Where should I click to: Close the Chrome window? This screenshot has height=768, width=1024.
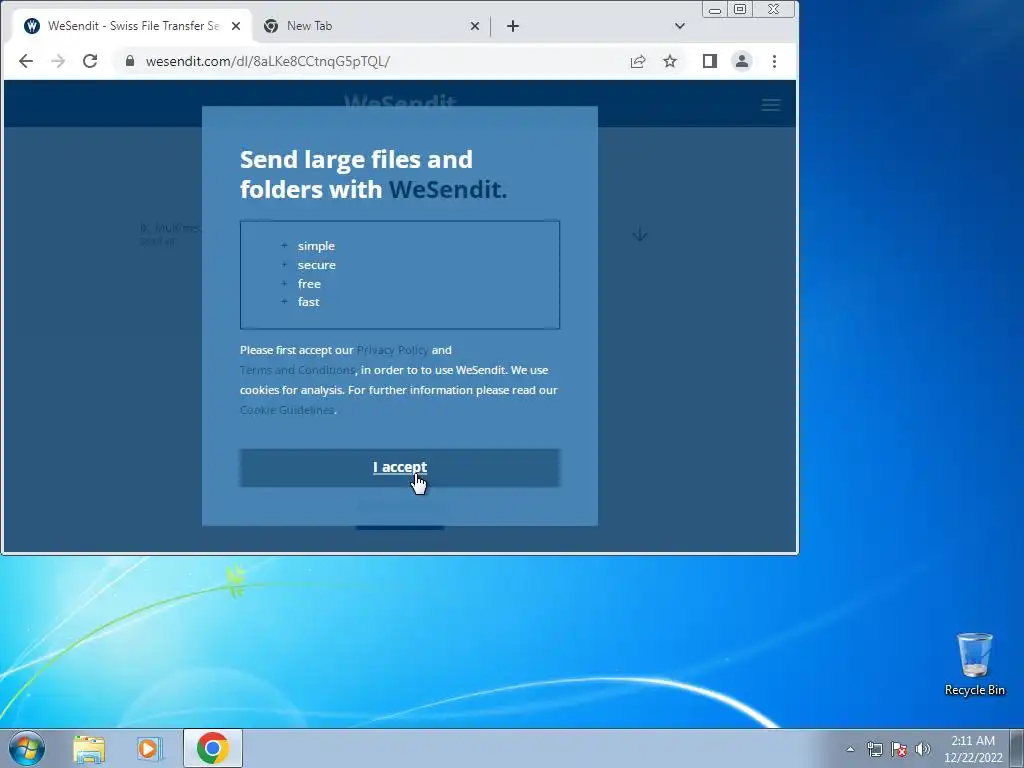(774, 10)
